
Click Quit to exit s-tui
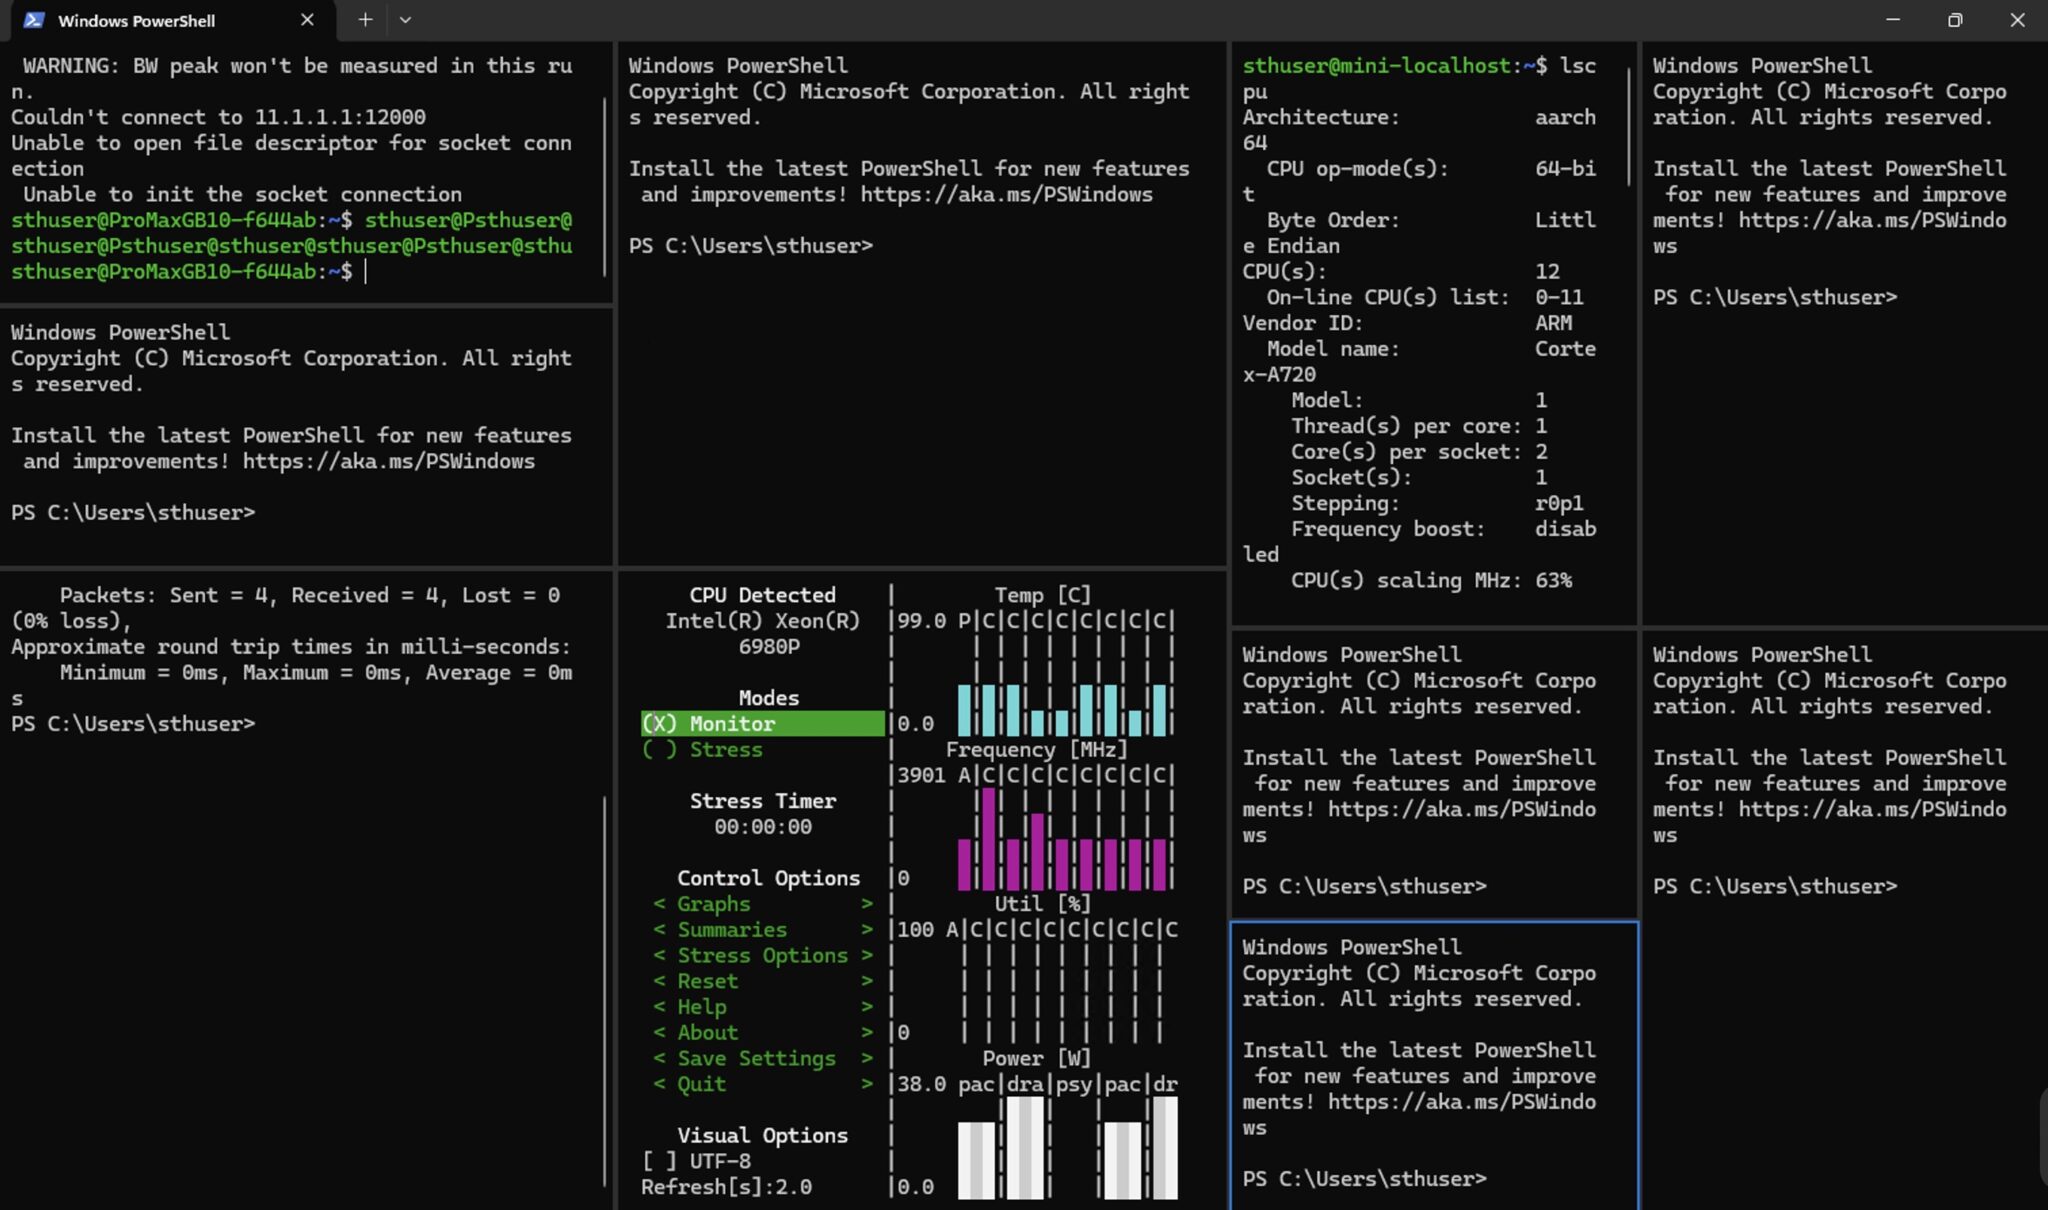pyautogui.click(x=700, y=1084)
